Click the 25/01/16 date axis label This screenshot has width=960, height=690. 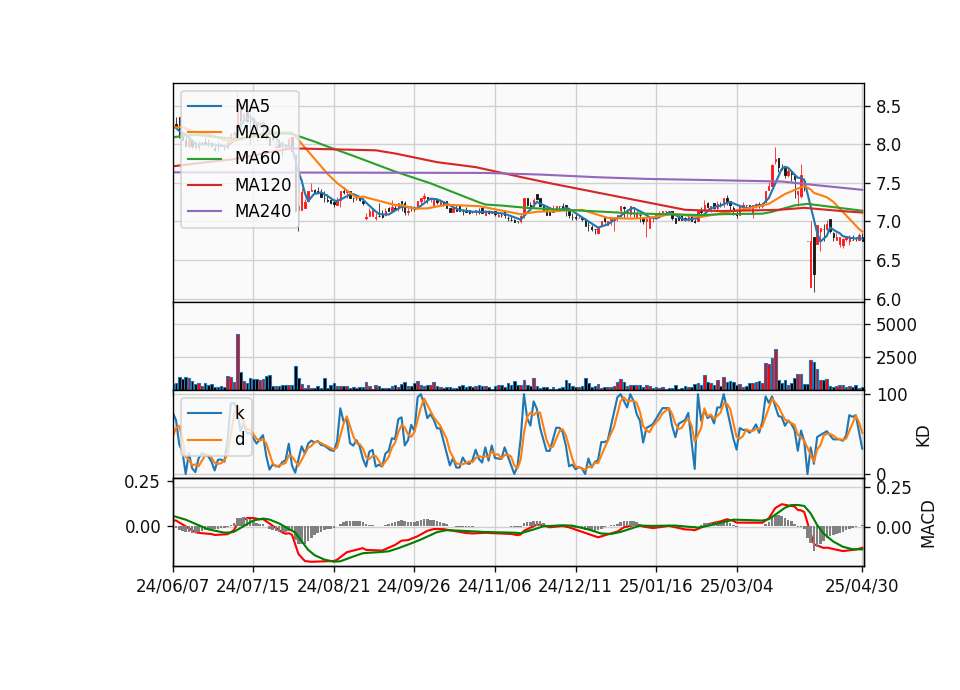pos(656,586)
